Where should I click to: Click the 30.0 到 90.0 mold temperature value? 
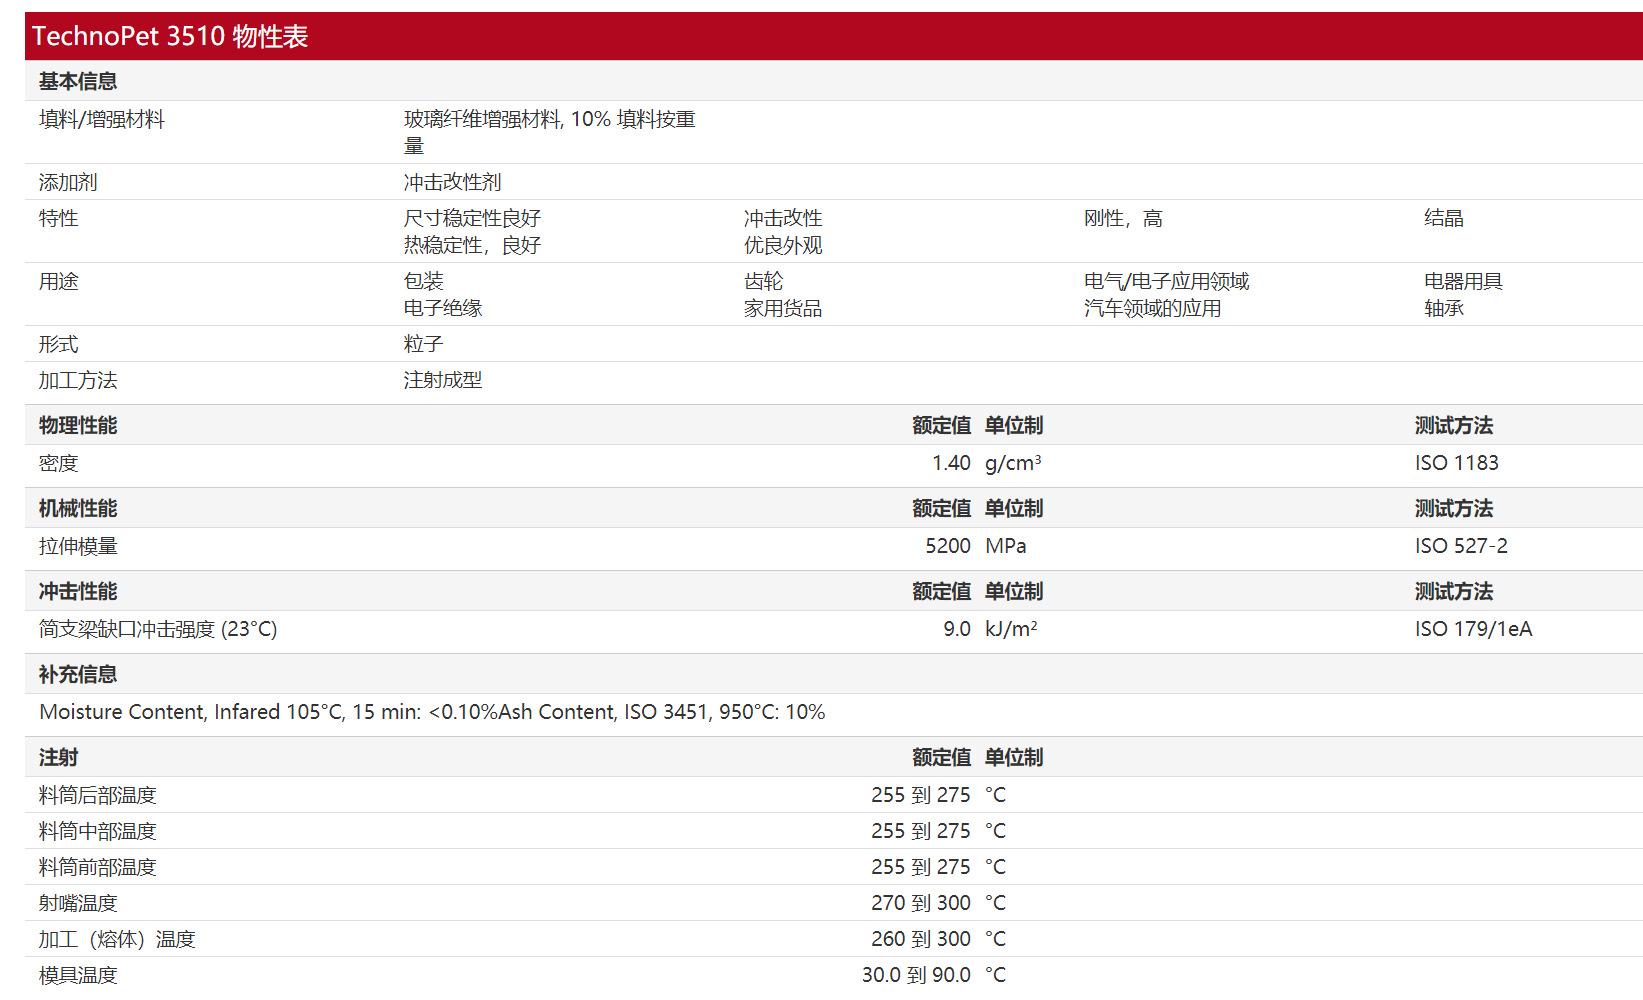pyautogui.click(x=916, y=975)
